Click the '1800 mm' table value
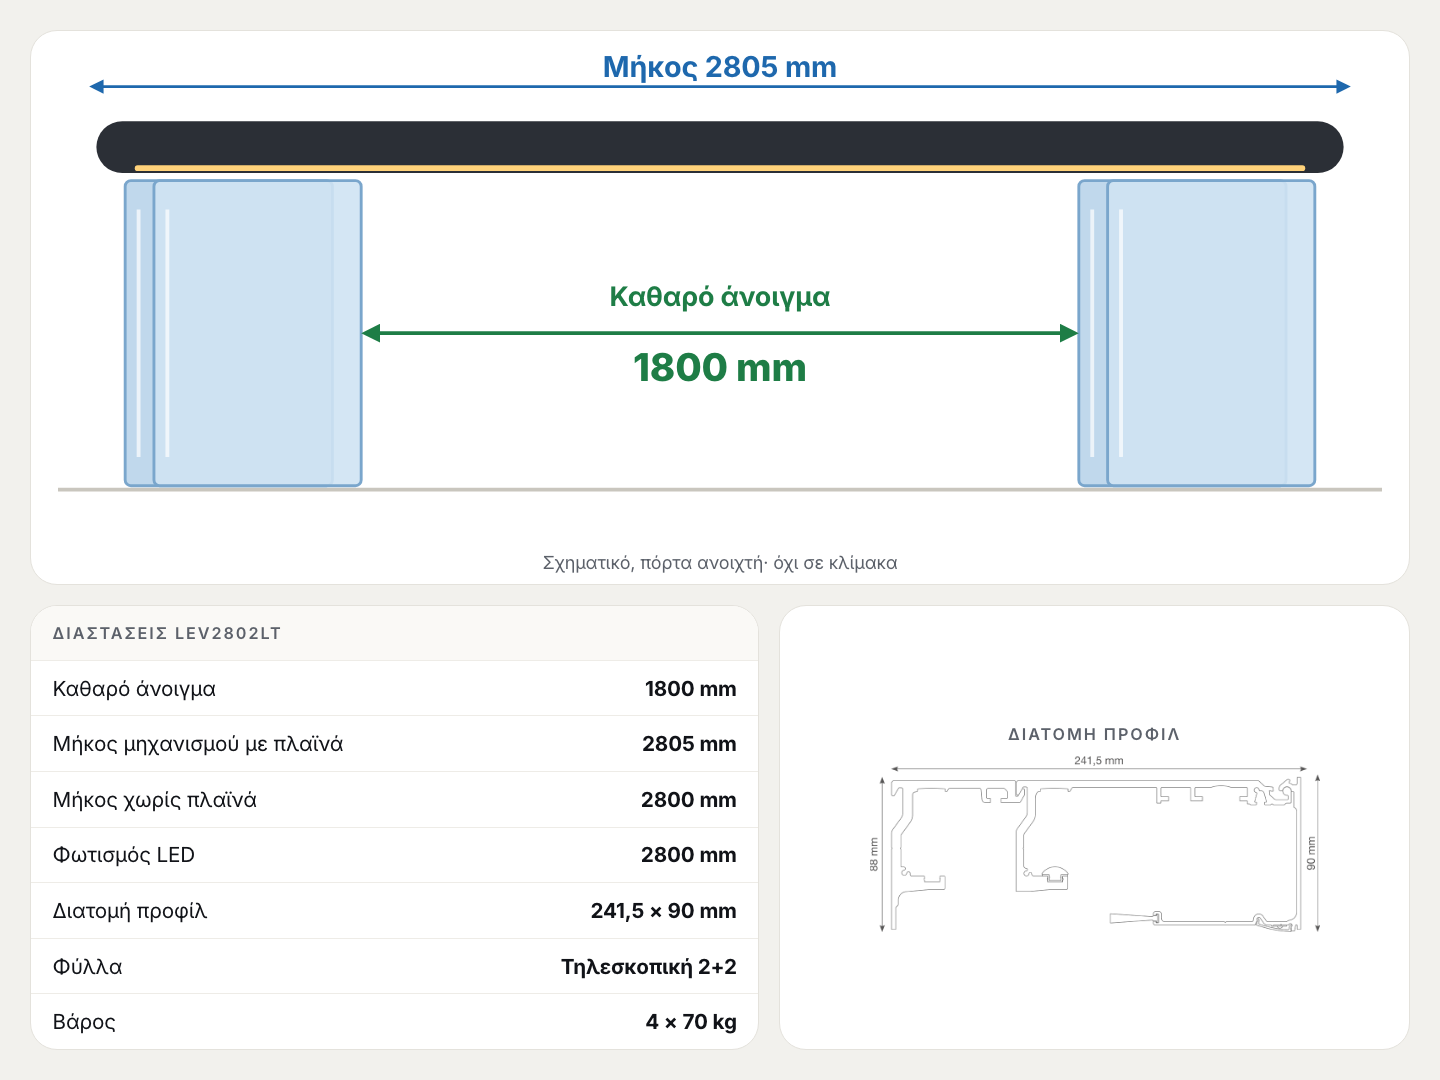Screen dimensions: 1440x1080 pyautogui.click(x=691, y=689)
